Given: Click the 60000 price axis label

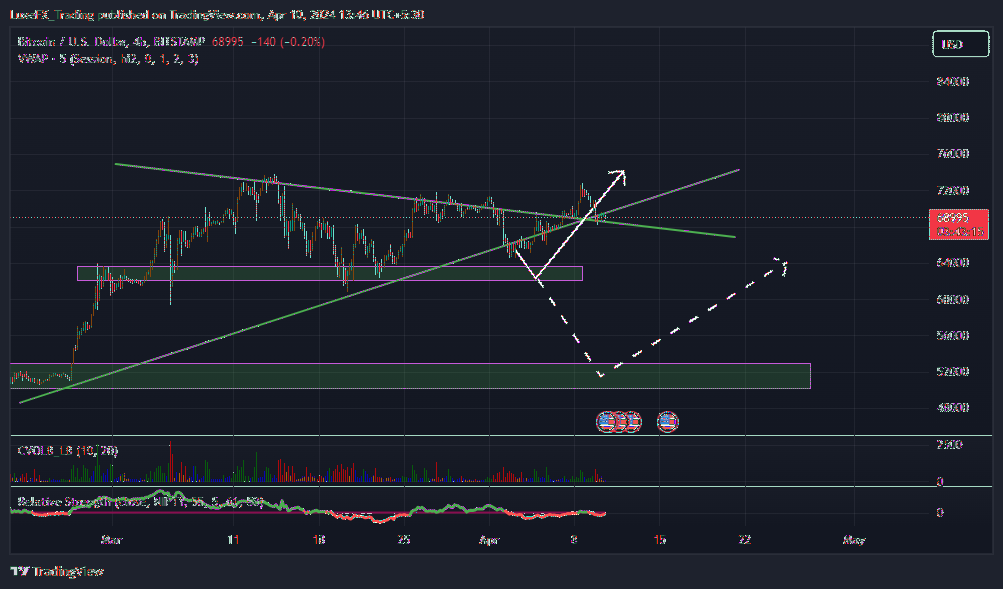Looking at the screenshot, I should 952,299.
